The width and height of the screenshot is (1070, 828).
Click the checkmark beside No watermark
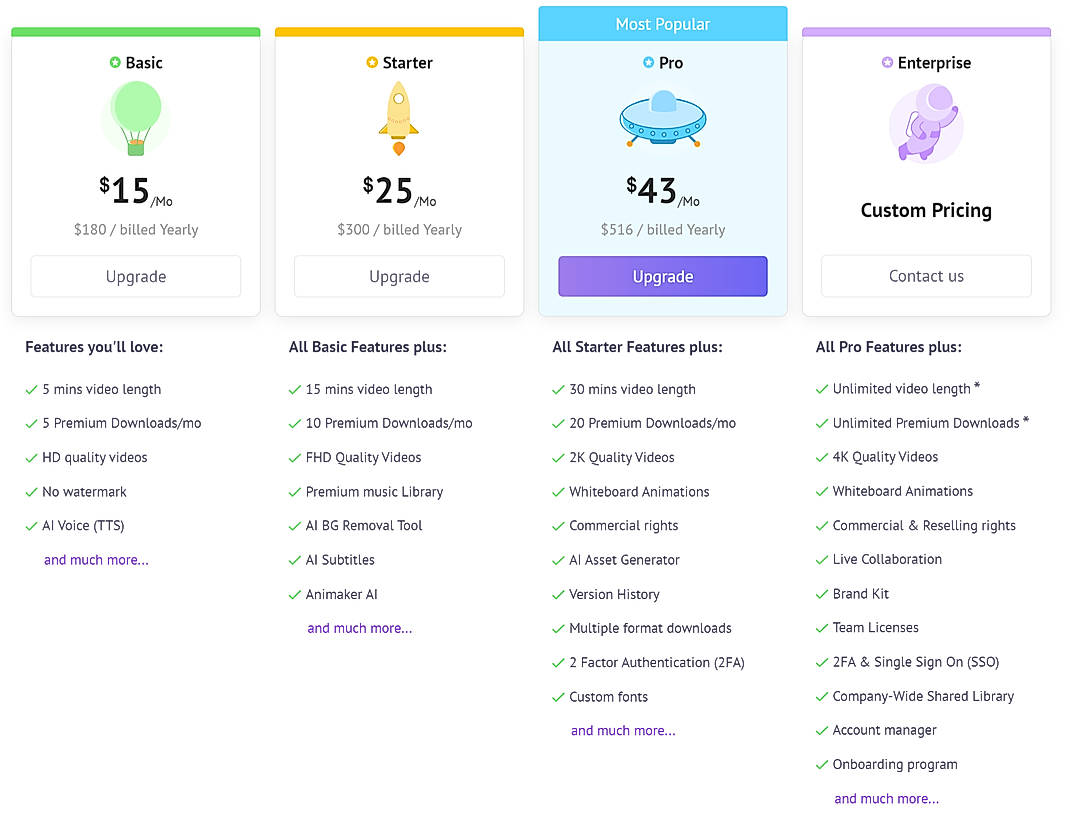tap(31, 492)
